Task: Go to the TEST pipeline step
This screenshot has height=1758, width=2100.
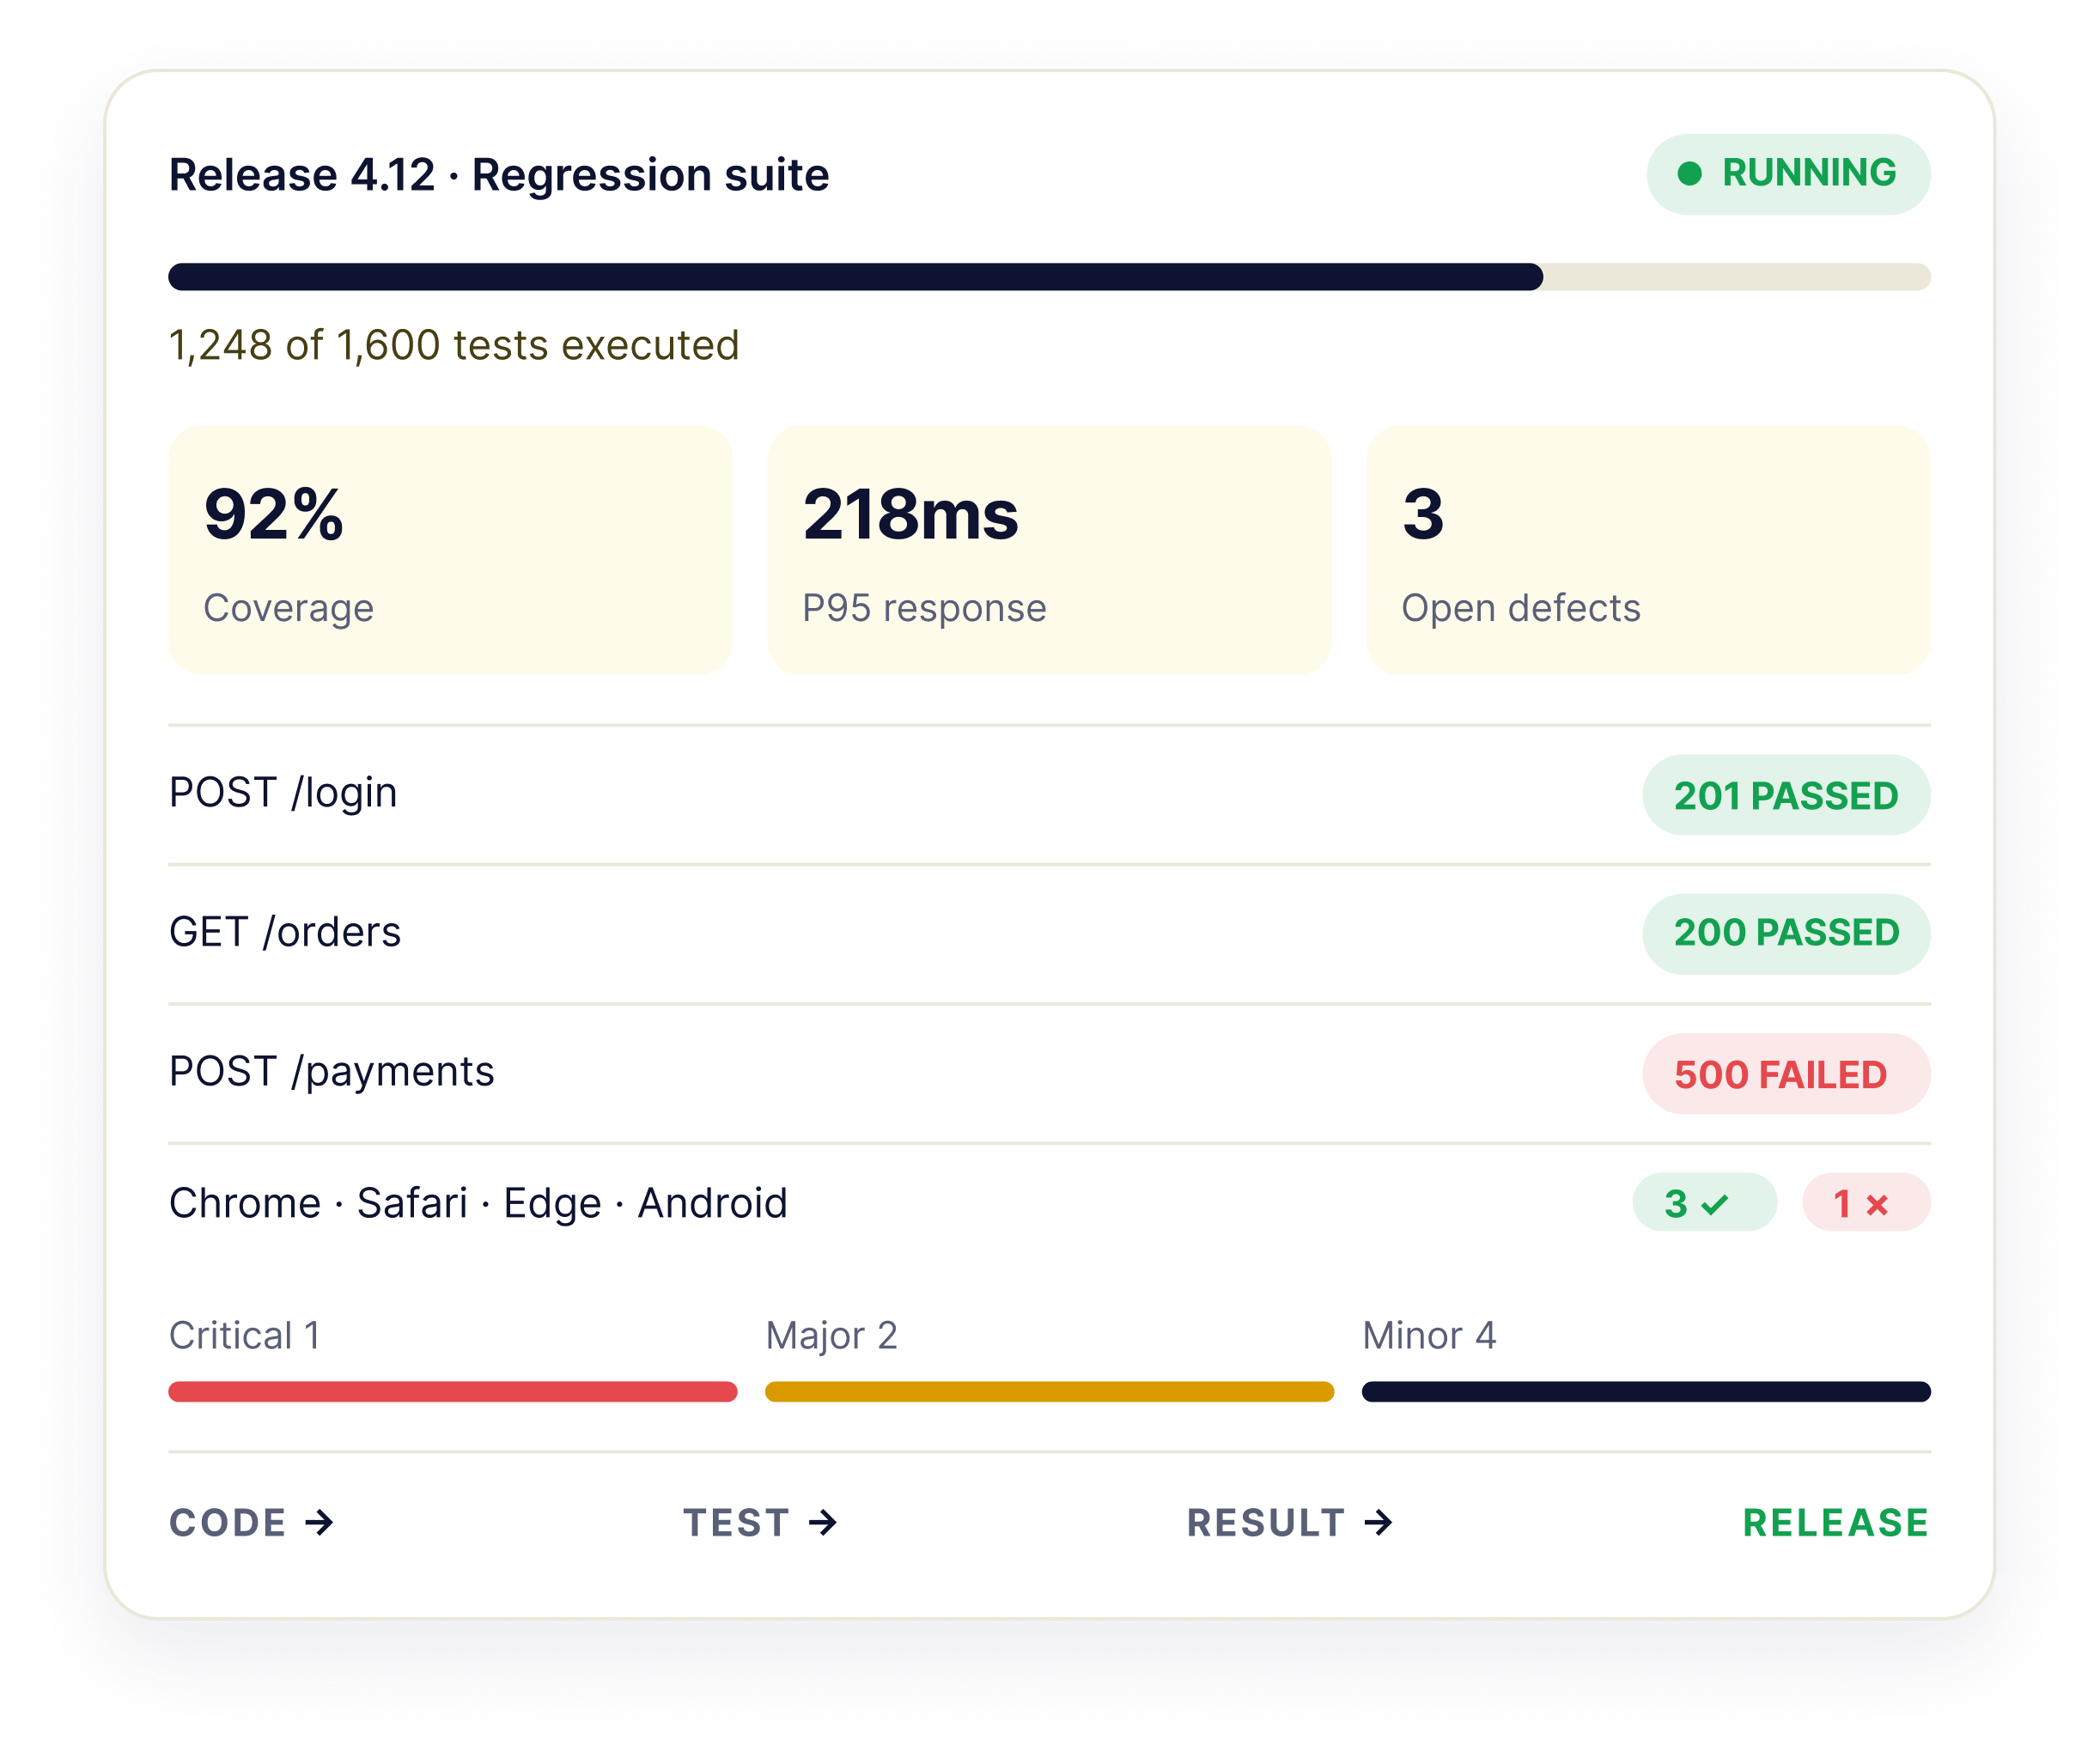Action: click(x=736, y=1523)
